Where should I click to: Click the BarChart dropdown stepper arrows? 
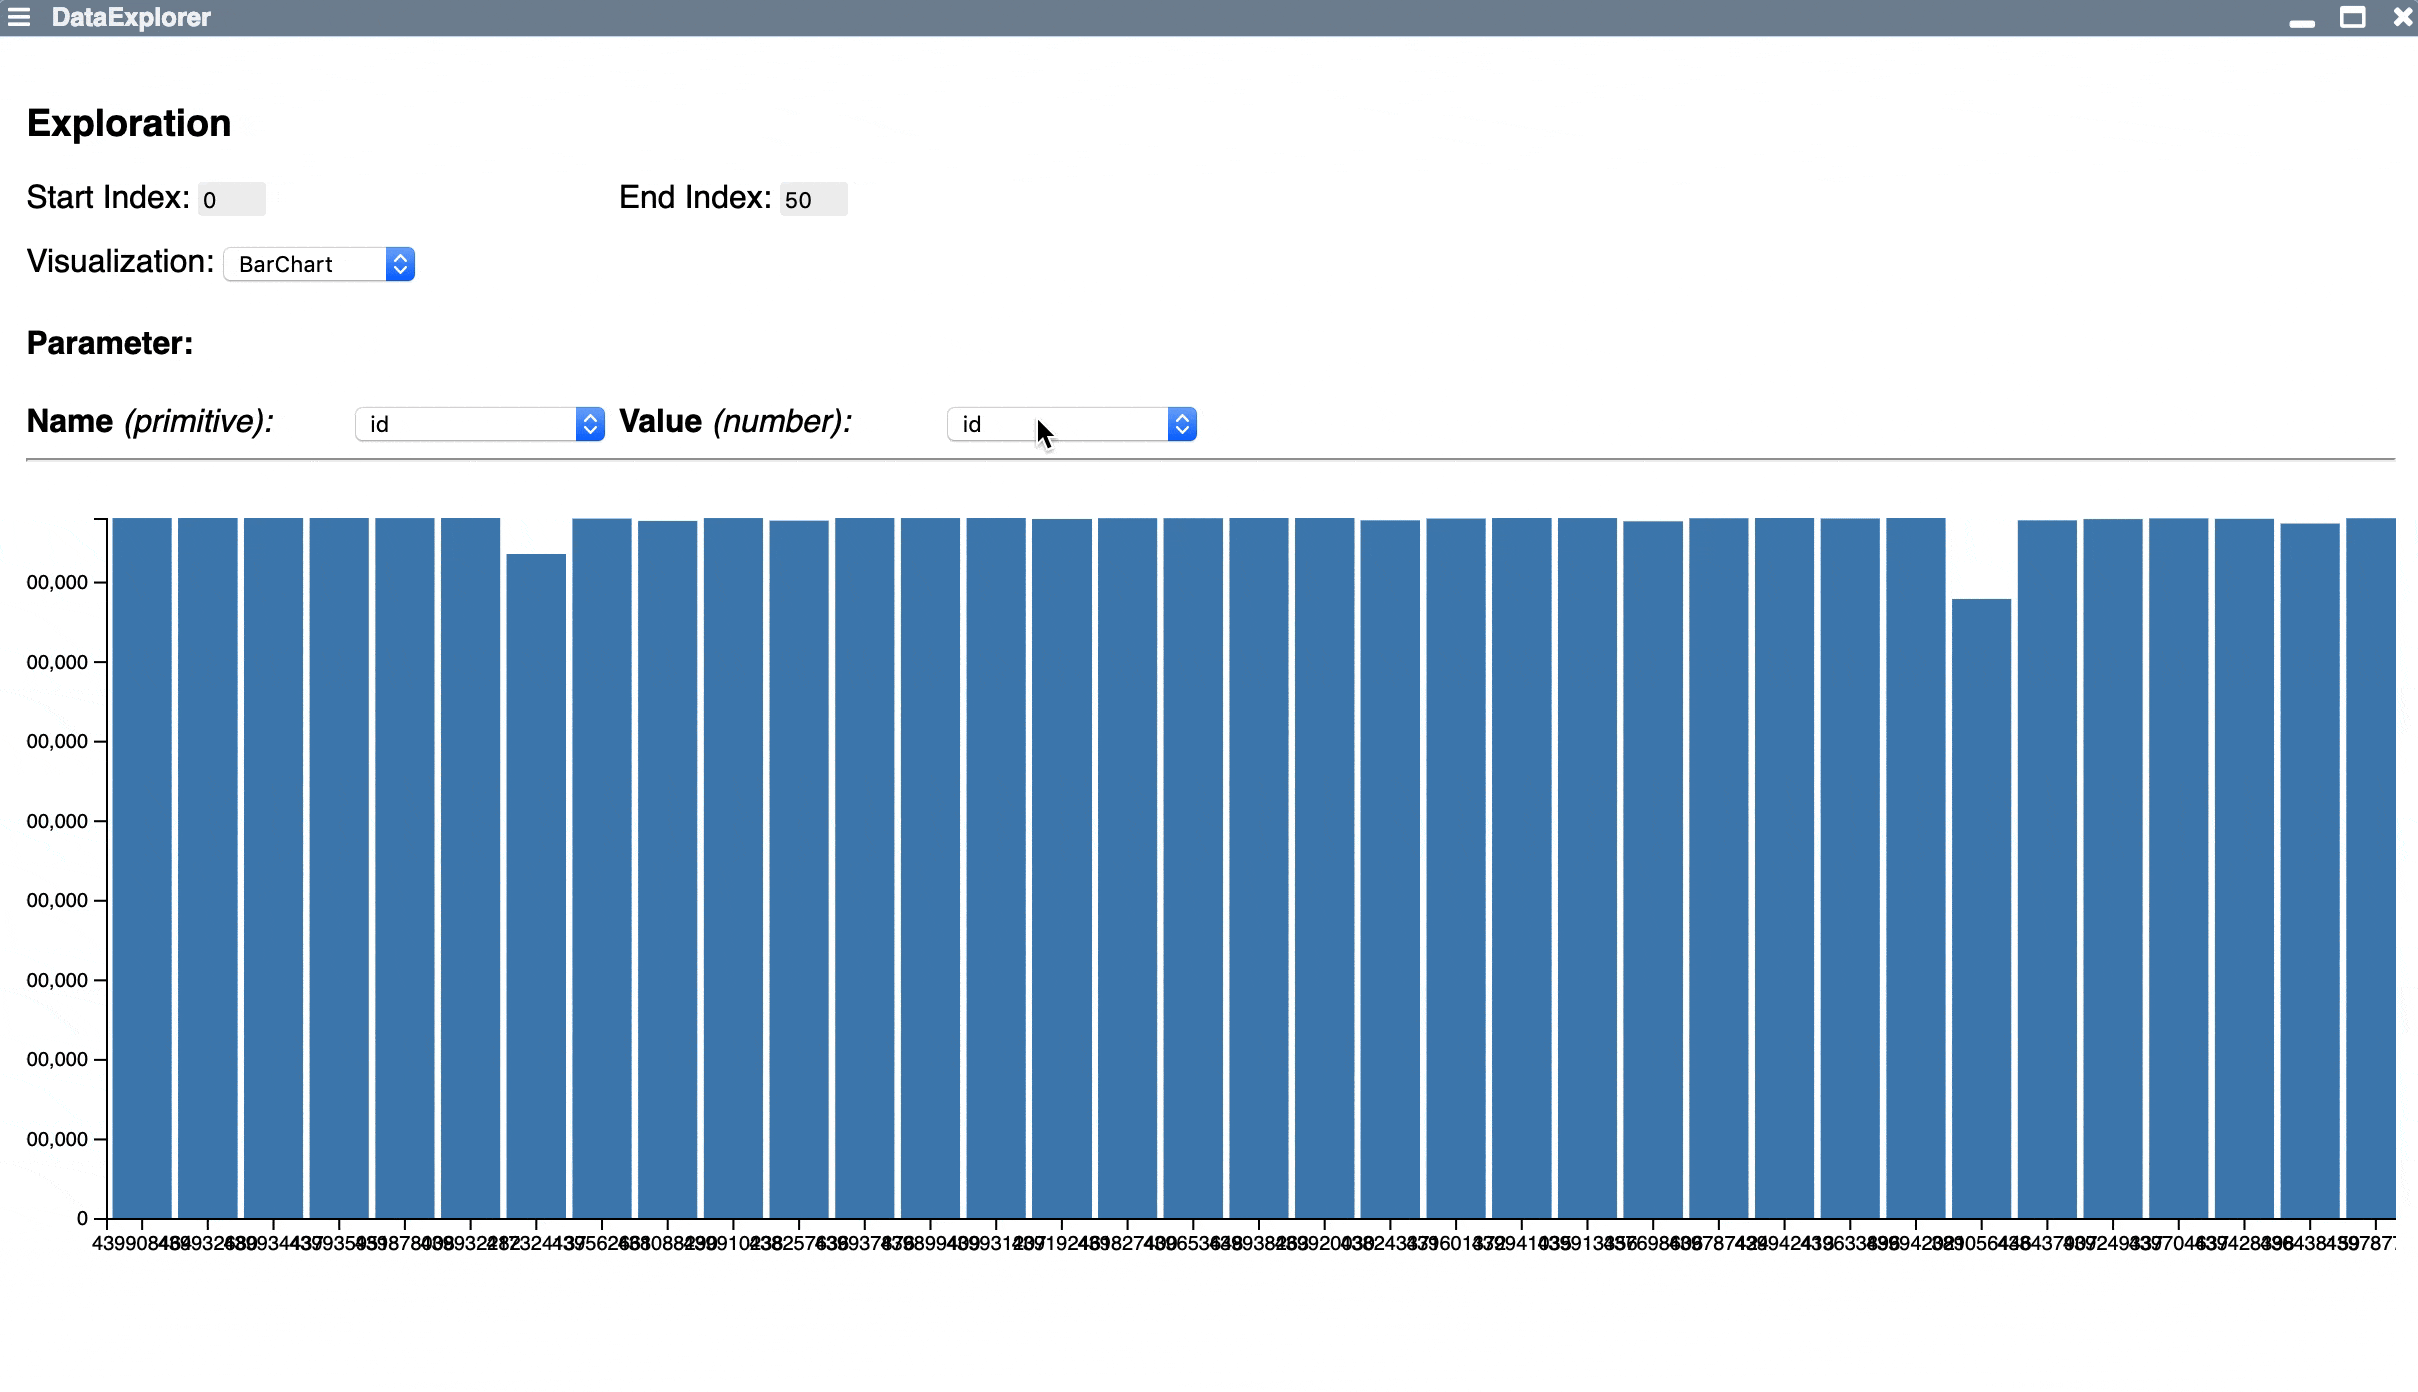[x=400, y=264]
